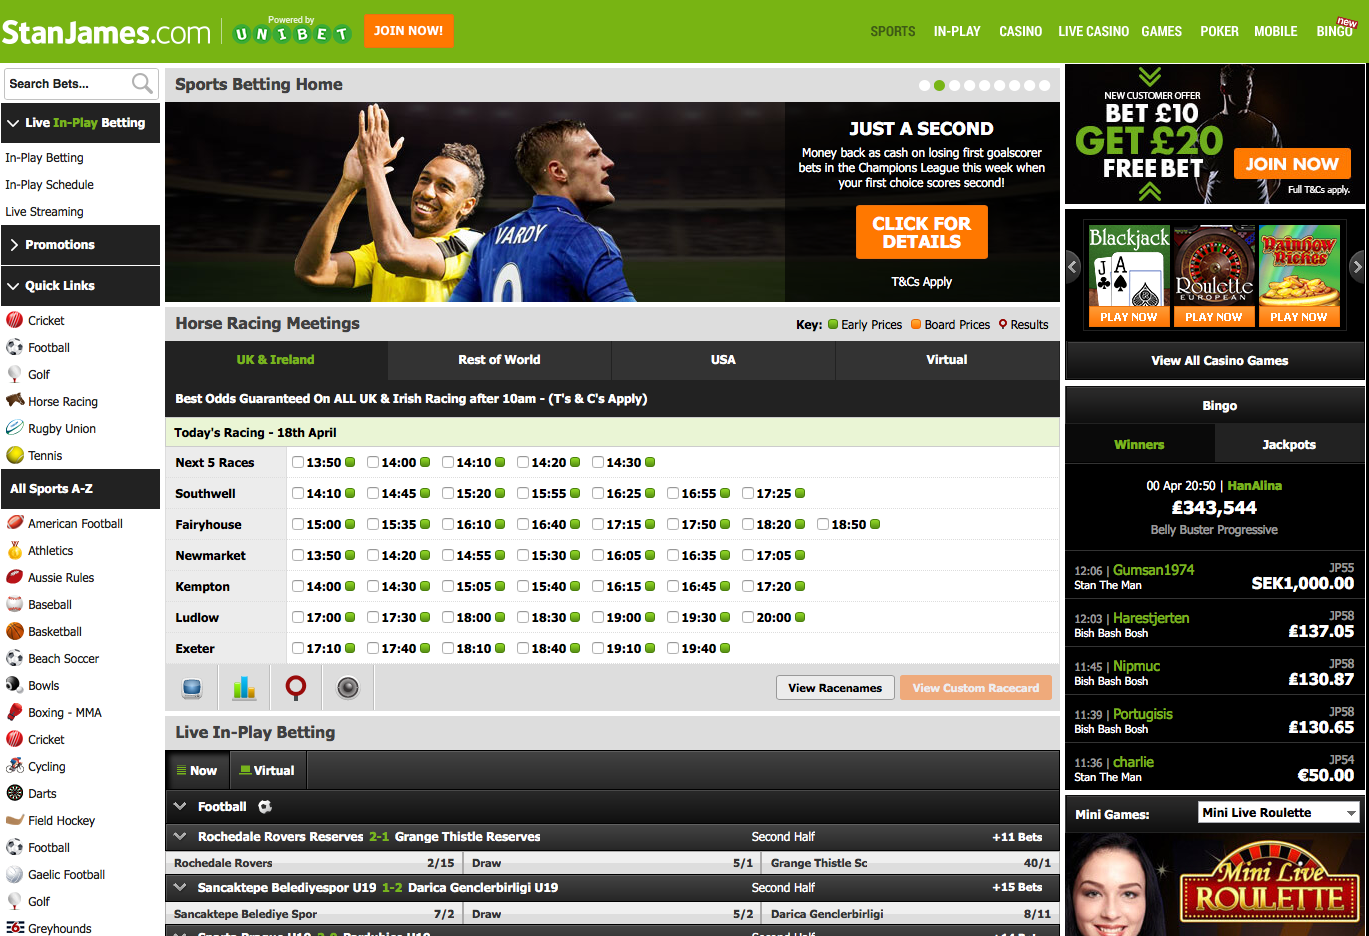Switch to Virtual racing tab
The height and width of the screenshot is (936, 1369).
coord(947,360)
